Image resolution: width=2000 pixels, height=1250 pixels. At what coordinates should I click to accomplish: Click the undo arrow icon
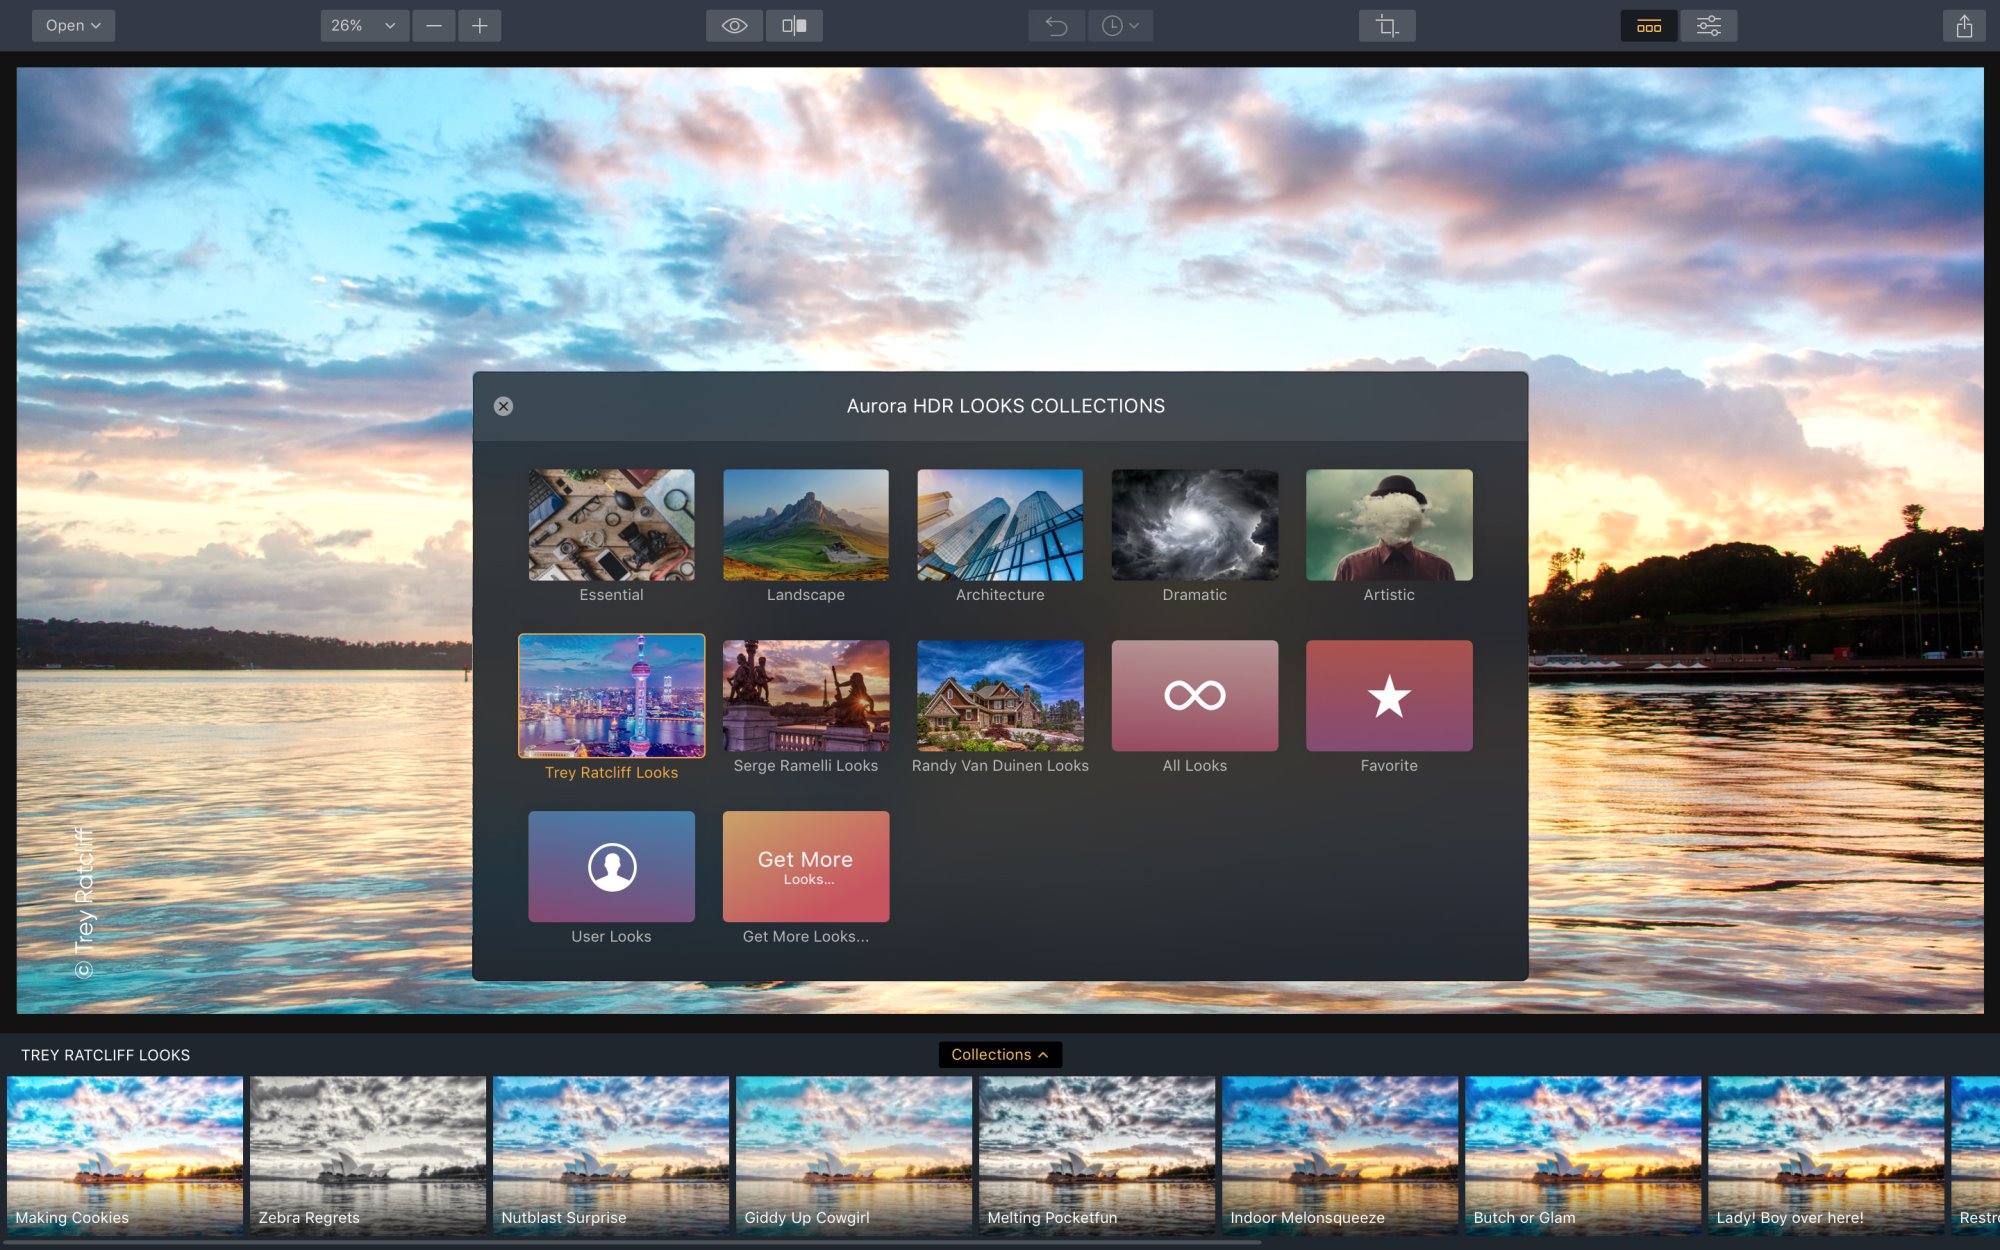[1056, 26]
